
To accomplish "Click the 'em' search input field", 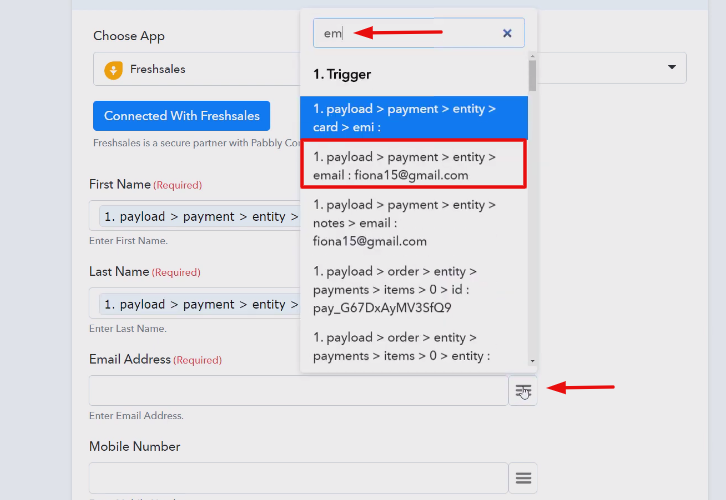I will (x=419, y=33).
